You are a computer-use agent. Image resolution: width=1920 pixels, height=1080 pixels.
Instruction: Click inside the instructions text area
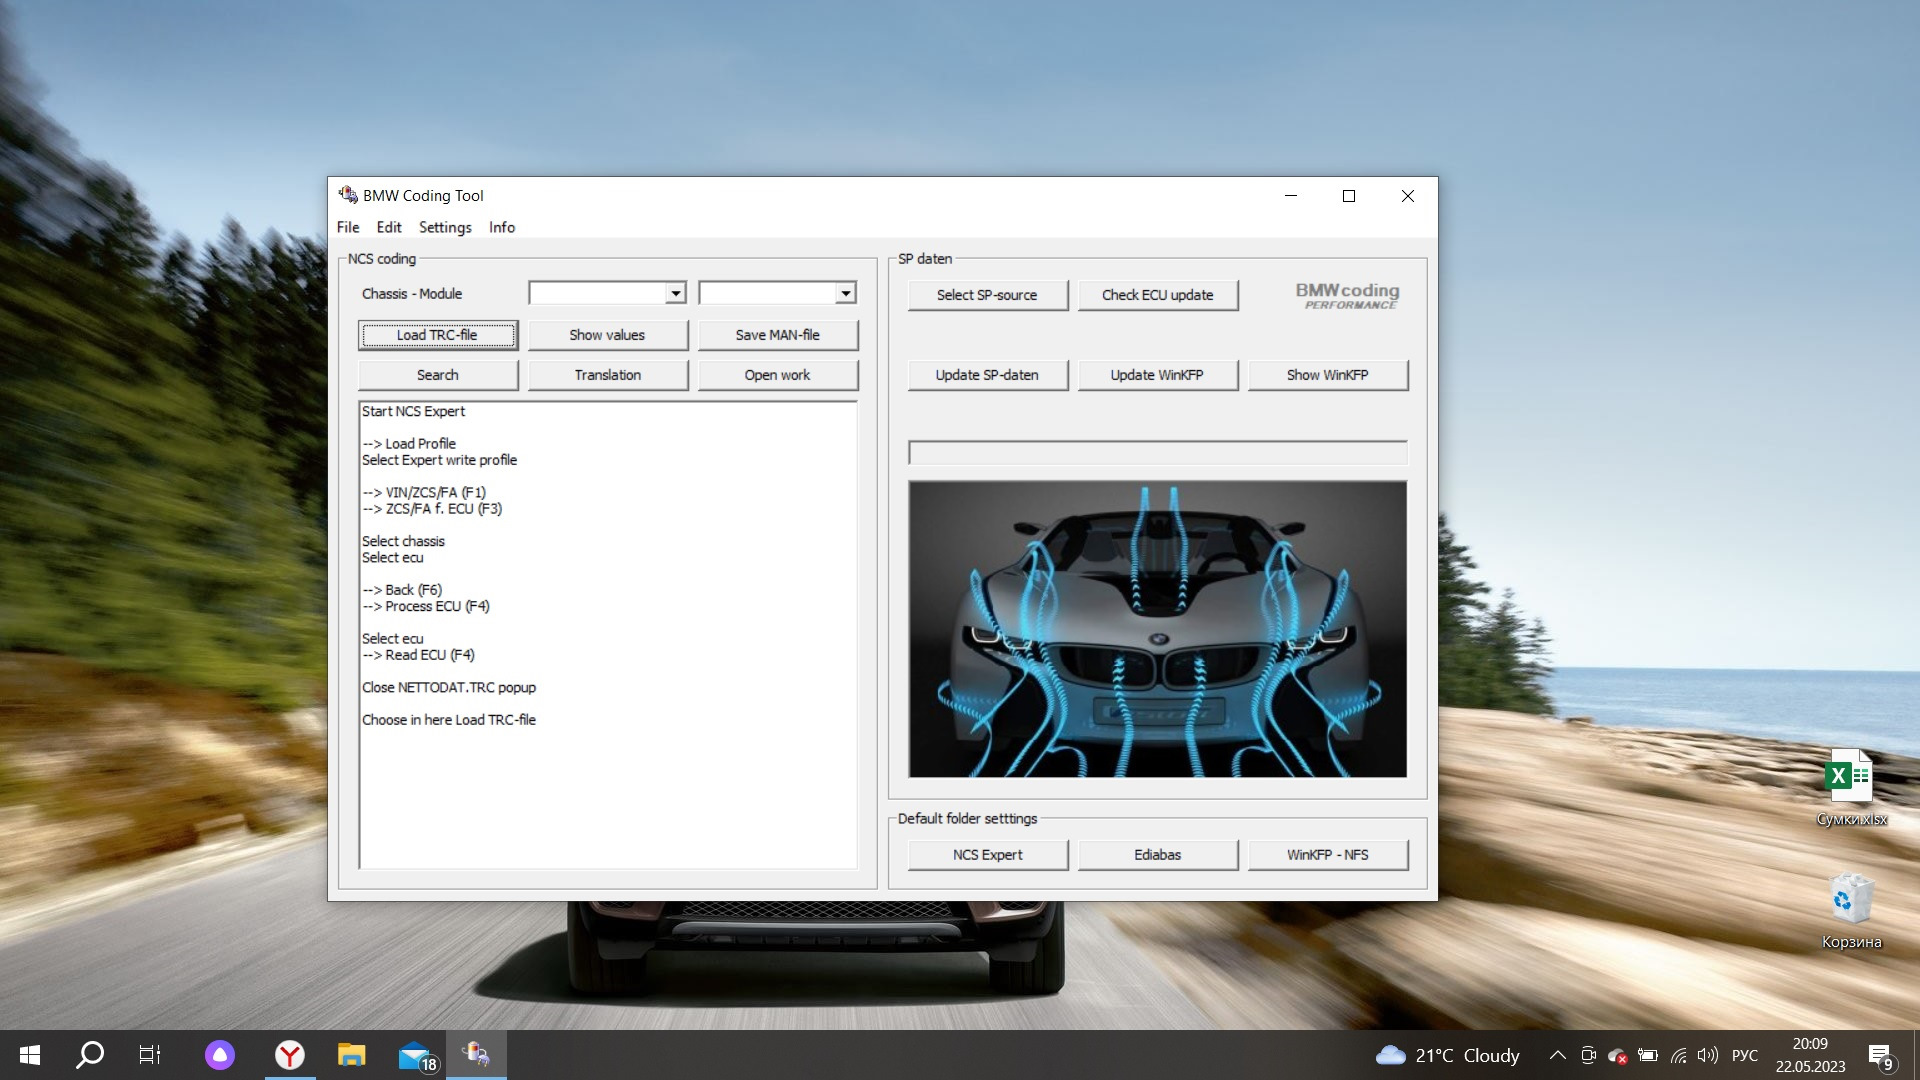608,635
